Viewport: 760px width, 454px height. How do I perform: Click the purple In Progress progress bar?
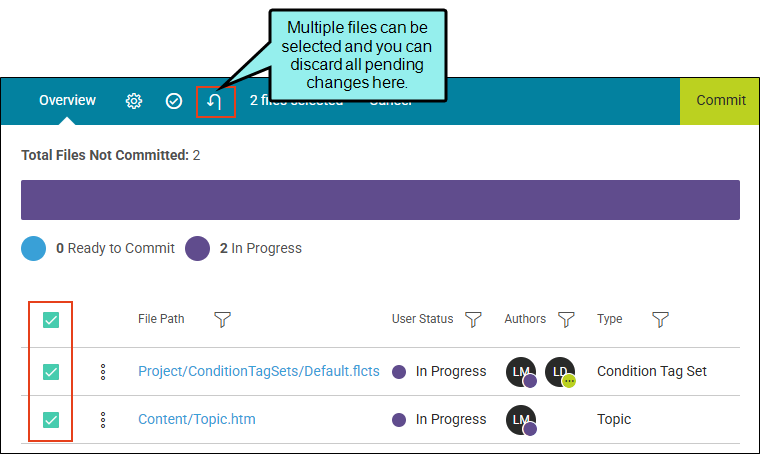380,200
